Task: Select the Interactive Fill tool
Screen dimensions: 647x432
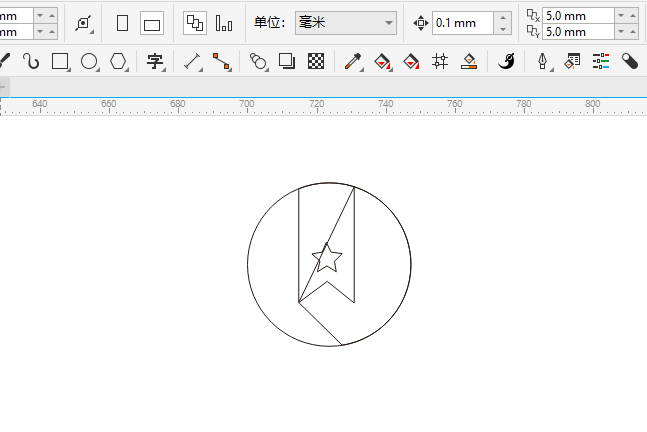Action: click(383, 61)
